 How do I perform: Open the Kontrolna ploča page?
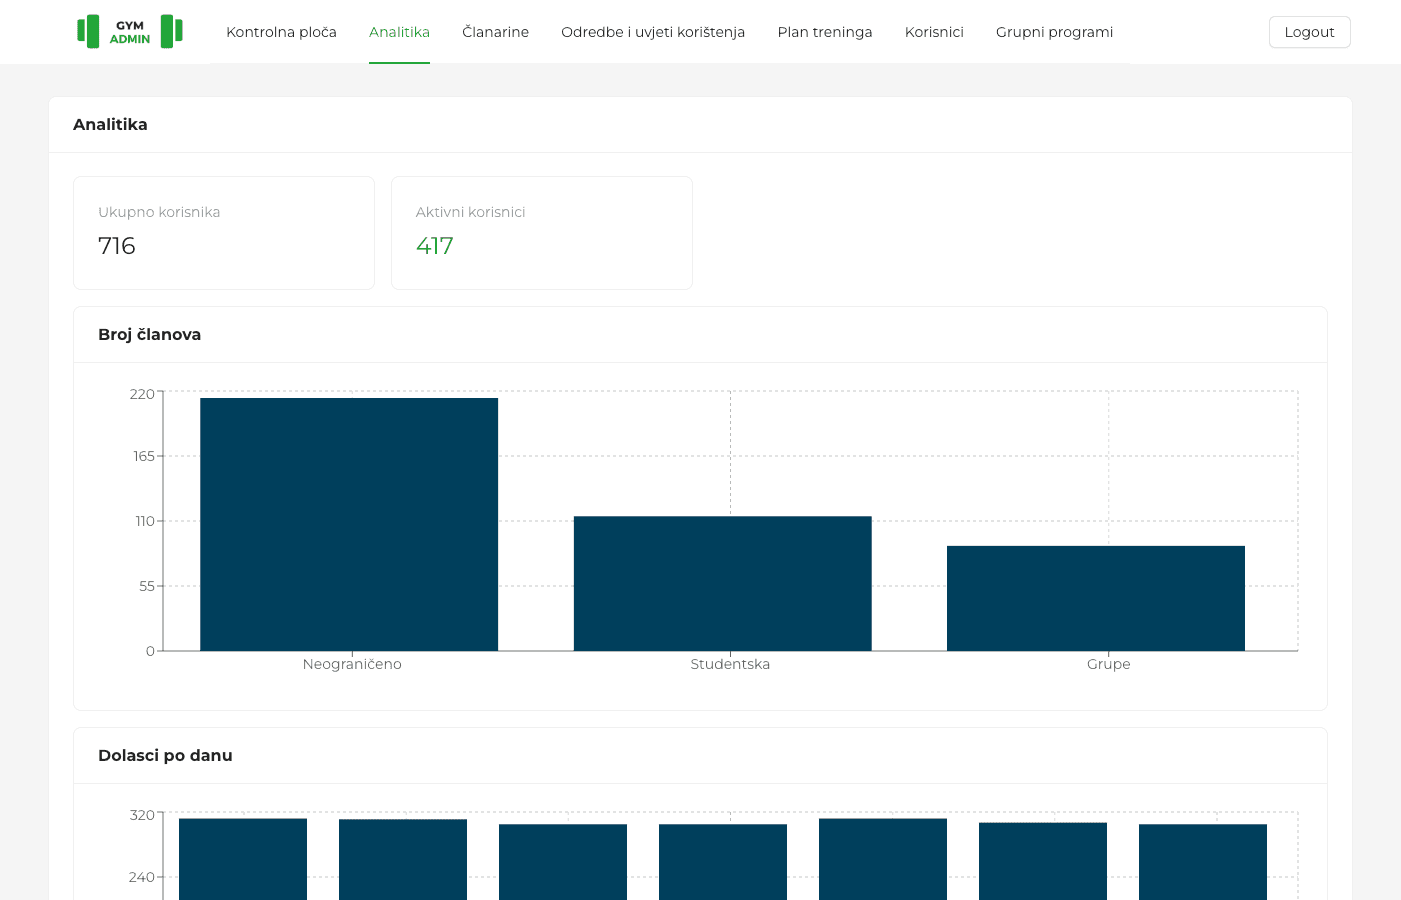point(281,32)
